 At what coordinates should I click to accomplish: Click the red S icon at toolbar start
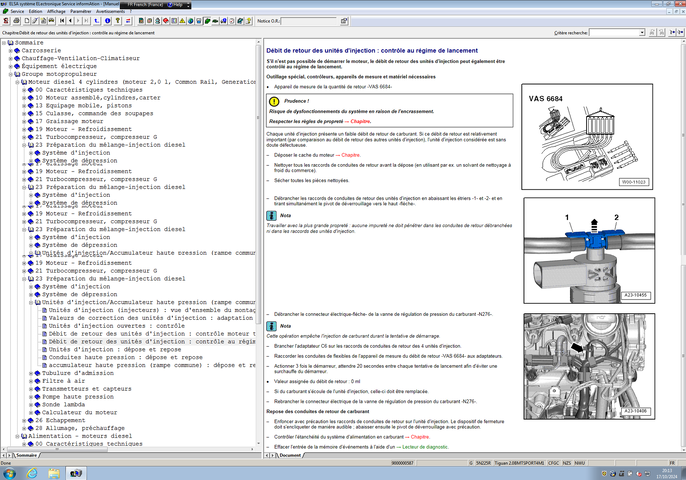6,21
